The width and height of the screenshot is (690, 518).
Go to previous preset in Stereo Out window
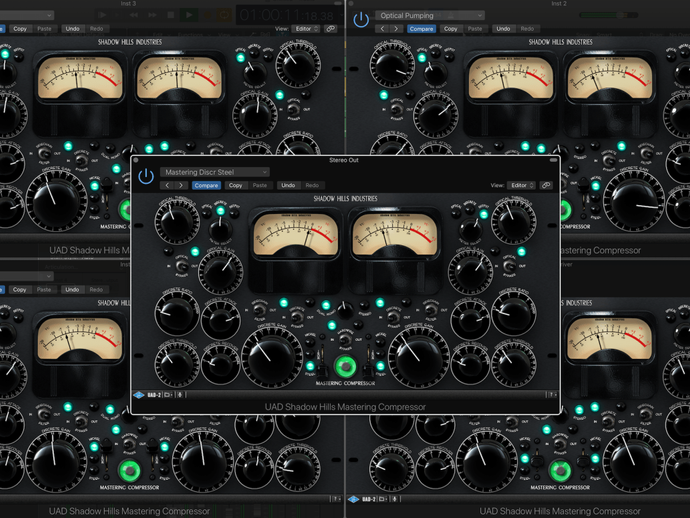(167, 185)
